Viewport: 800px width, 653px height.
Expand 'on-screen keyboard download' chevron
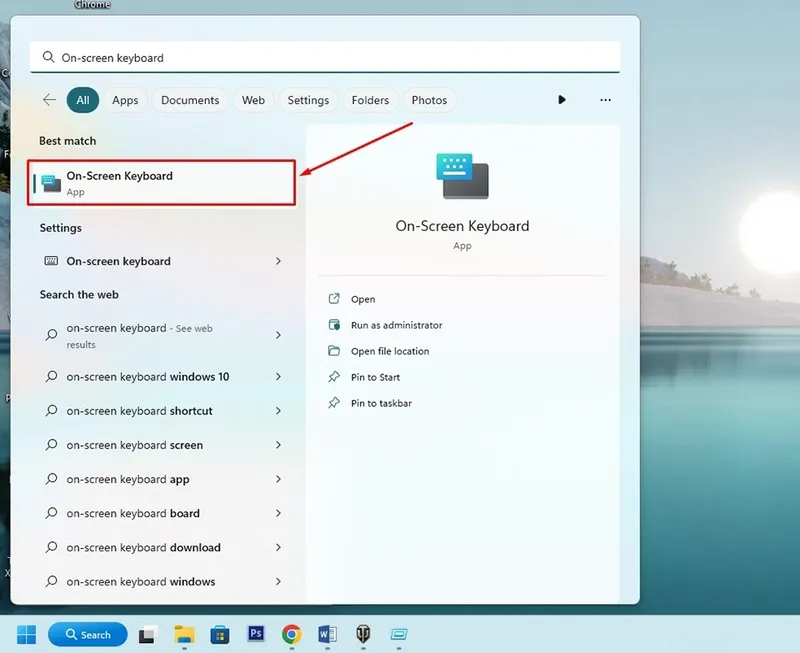[x=278, y=547]
